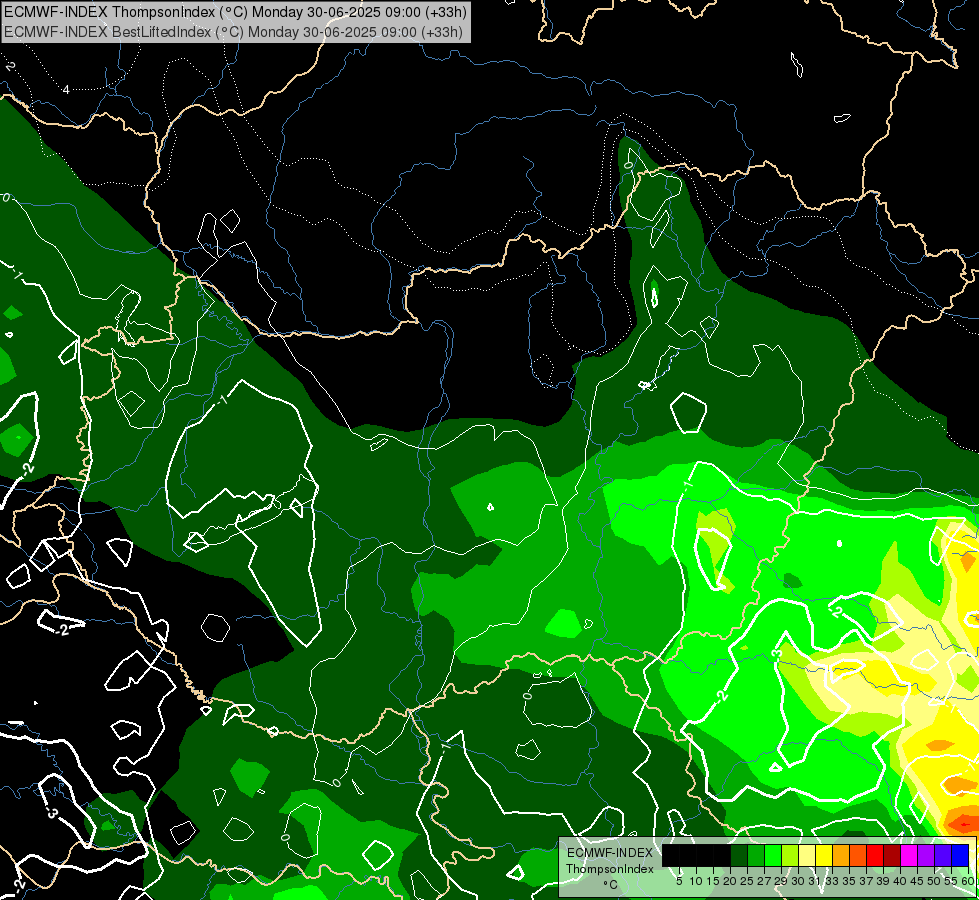The width and height of the screenshot is (979, 900).
Task: Click legend tick value 35
Action: pyautogui.click(x=849, y=881)
